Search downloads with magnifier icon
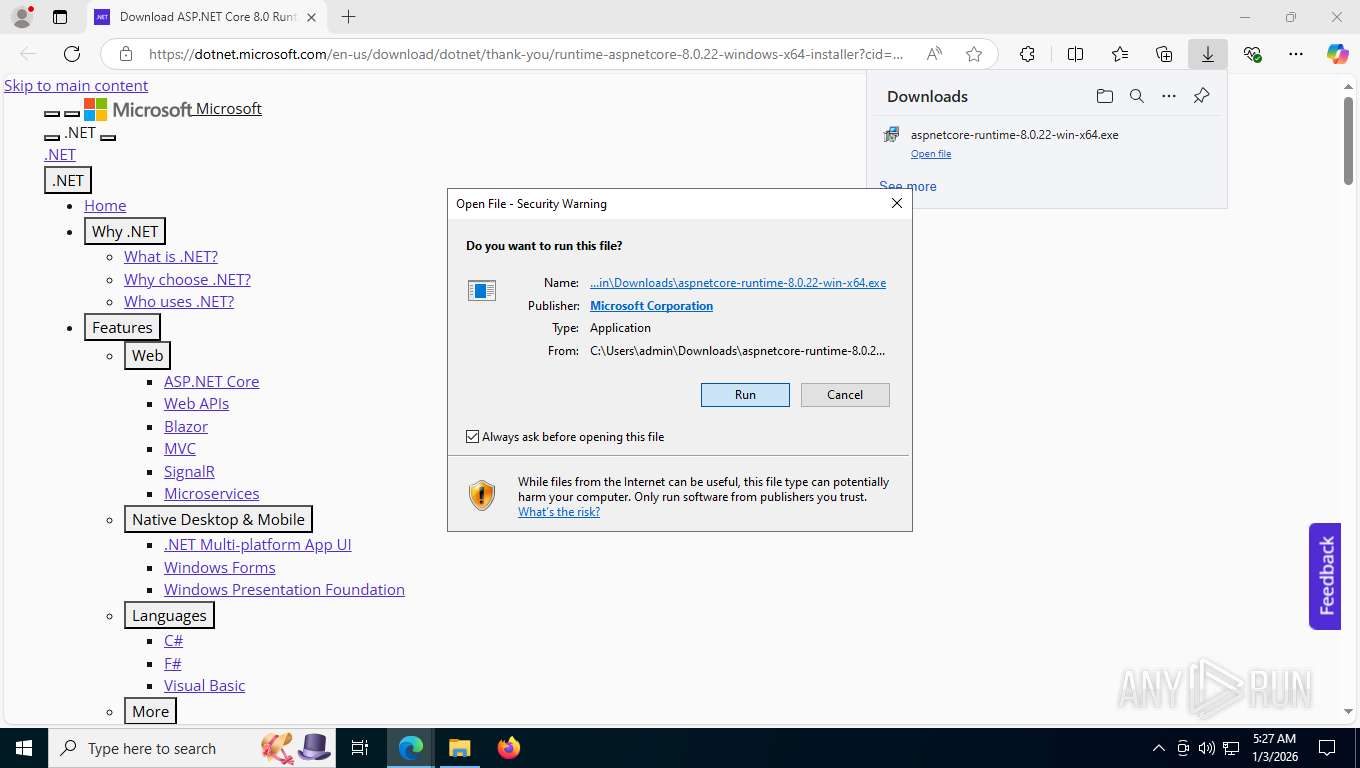The image size is (1360, 768). [1137, 96]
